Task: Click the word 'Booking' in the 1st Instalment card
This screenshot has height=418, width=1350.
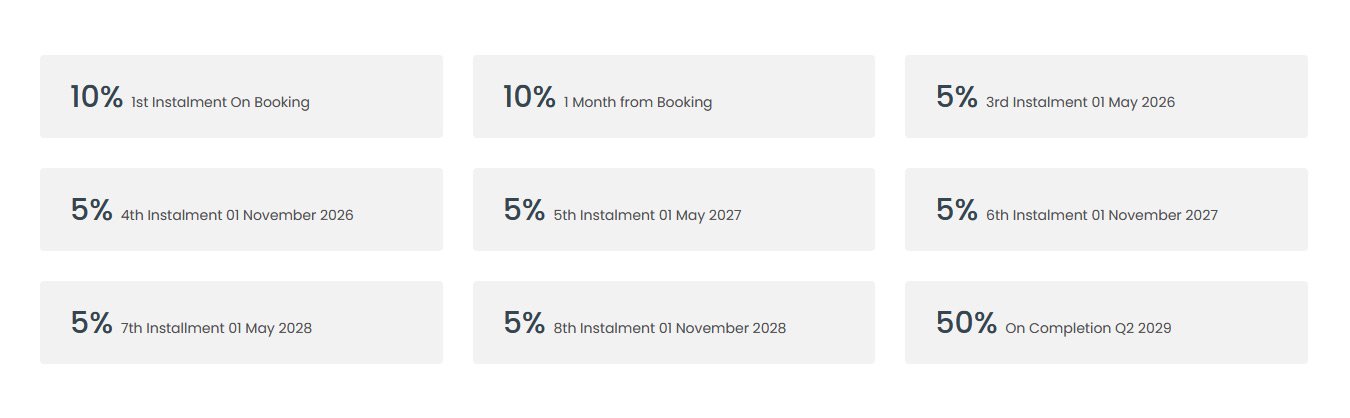Action: [282, 102]
